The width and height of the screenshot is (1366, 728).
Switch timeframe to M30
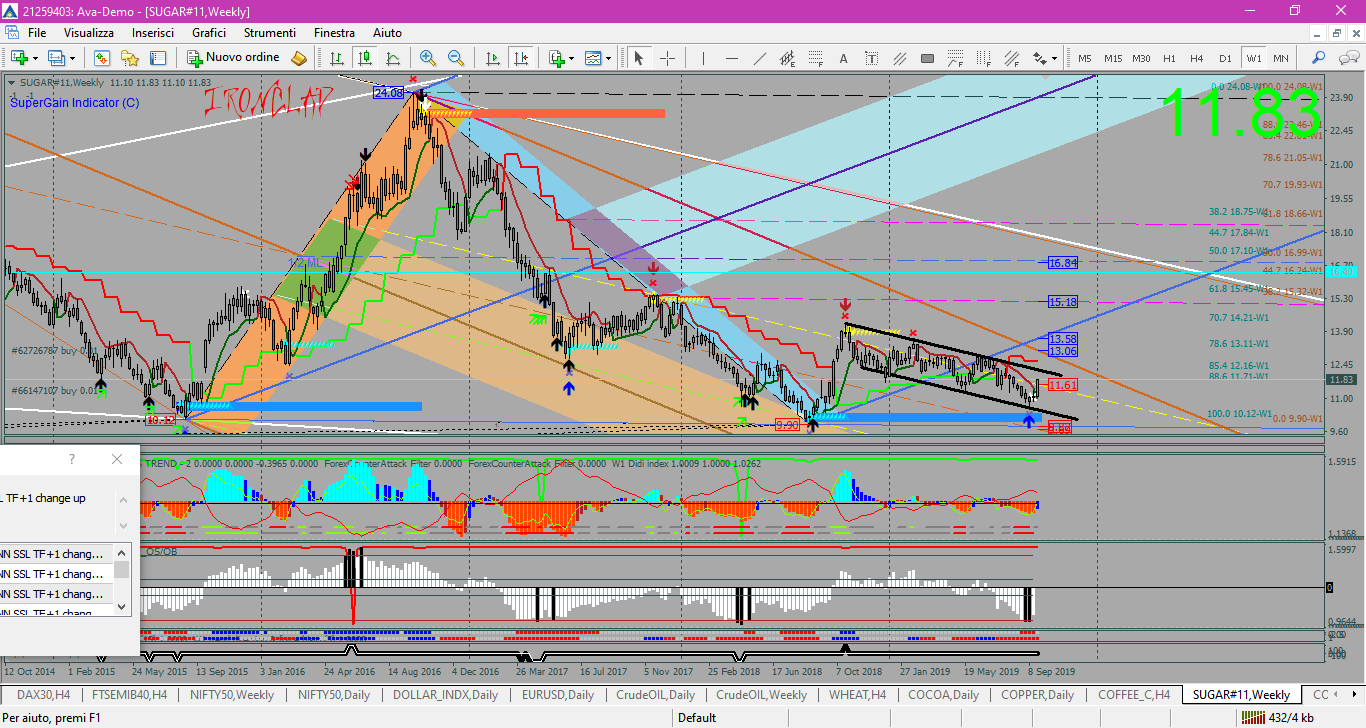pyautogui.click(x=1141, y=58)
